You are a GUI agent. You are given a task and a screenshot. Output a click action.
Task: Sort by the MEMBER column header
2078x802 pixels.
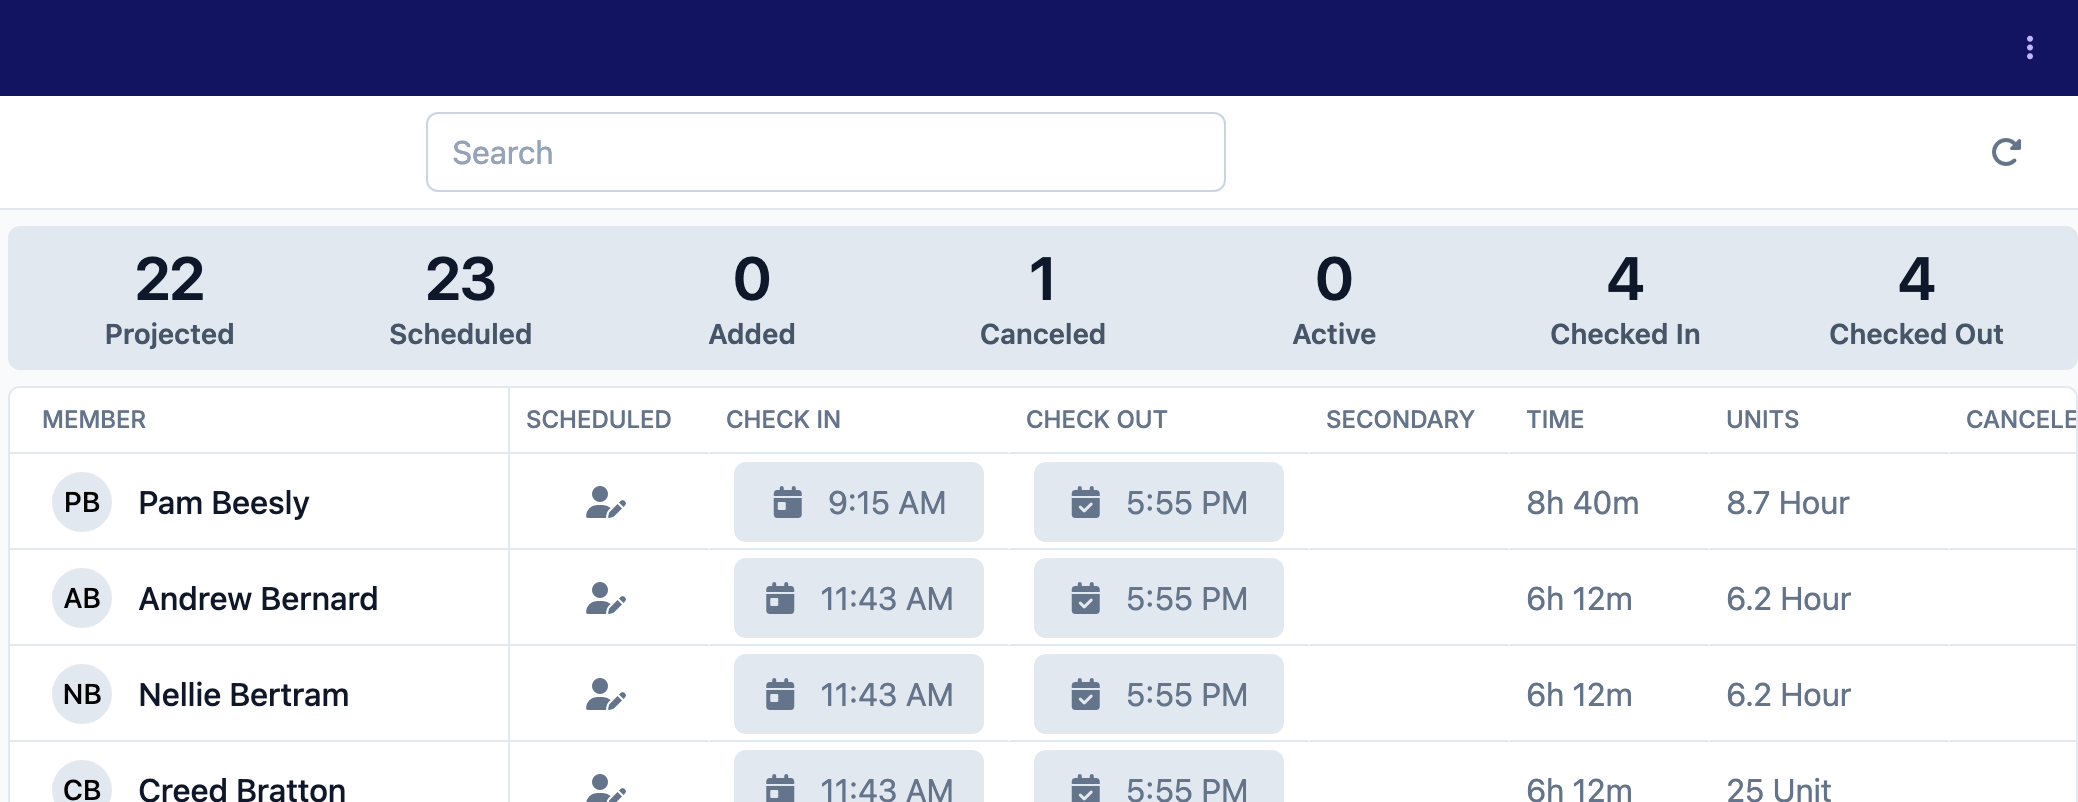(x=94, y=419)
